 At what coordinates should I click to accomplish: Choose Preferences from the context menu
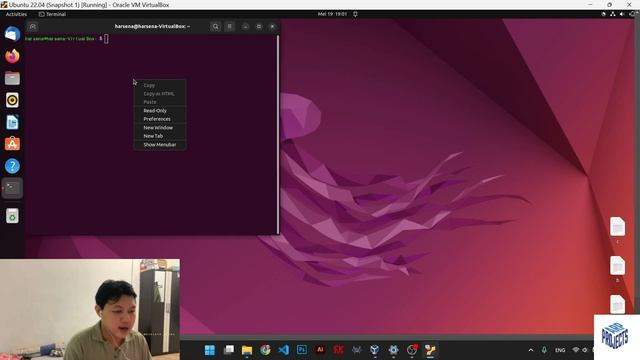pyautogui.click(x=160, y=119)
